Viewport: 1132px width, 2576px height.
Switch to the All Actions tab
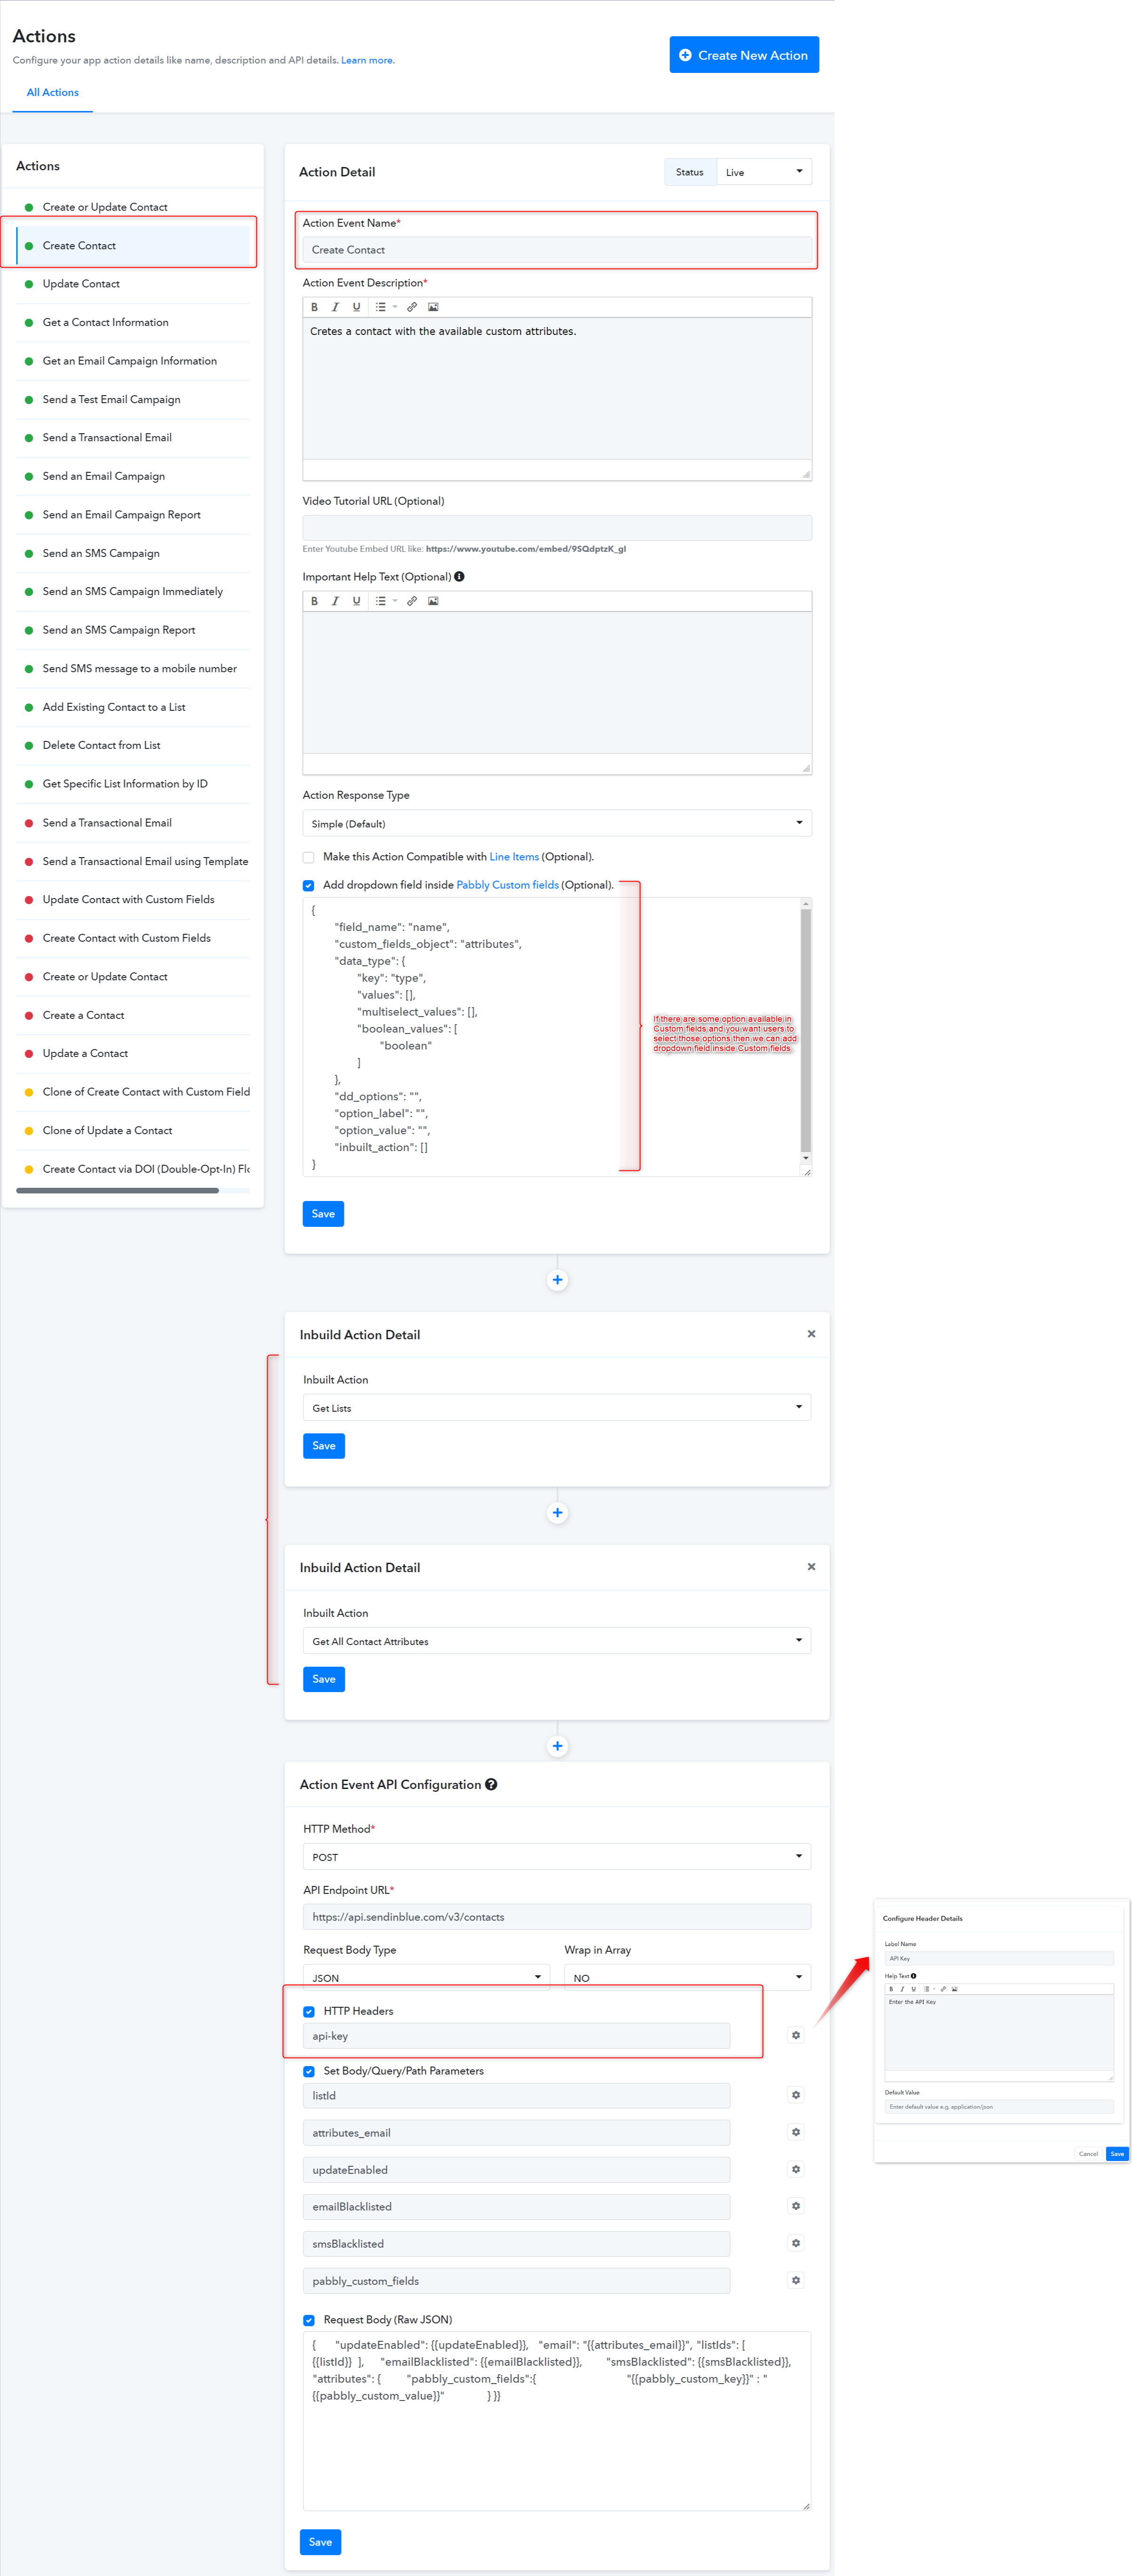[x=52, y=92]
